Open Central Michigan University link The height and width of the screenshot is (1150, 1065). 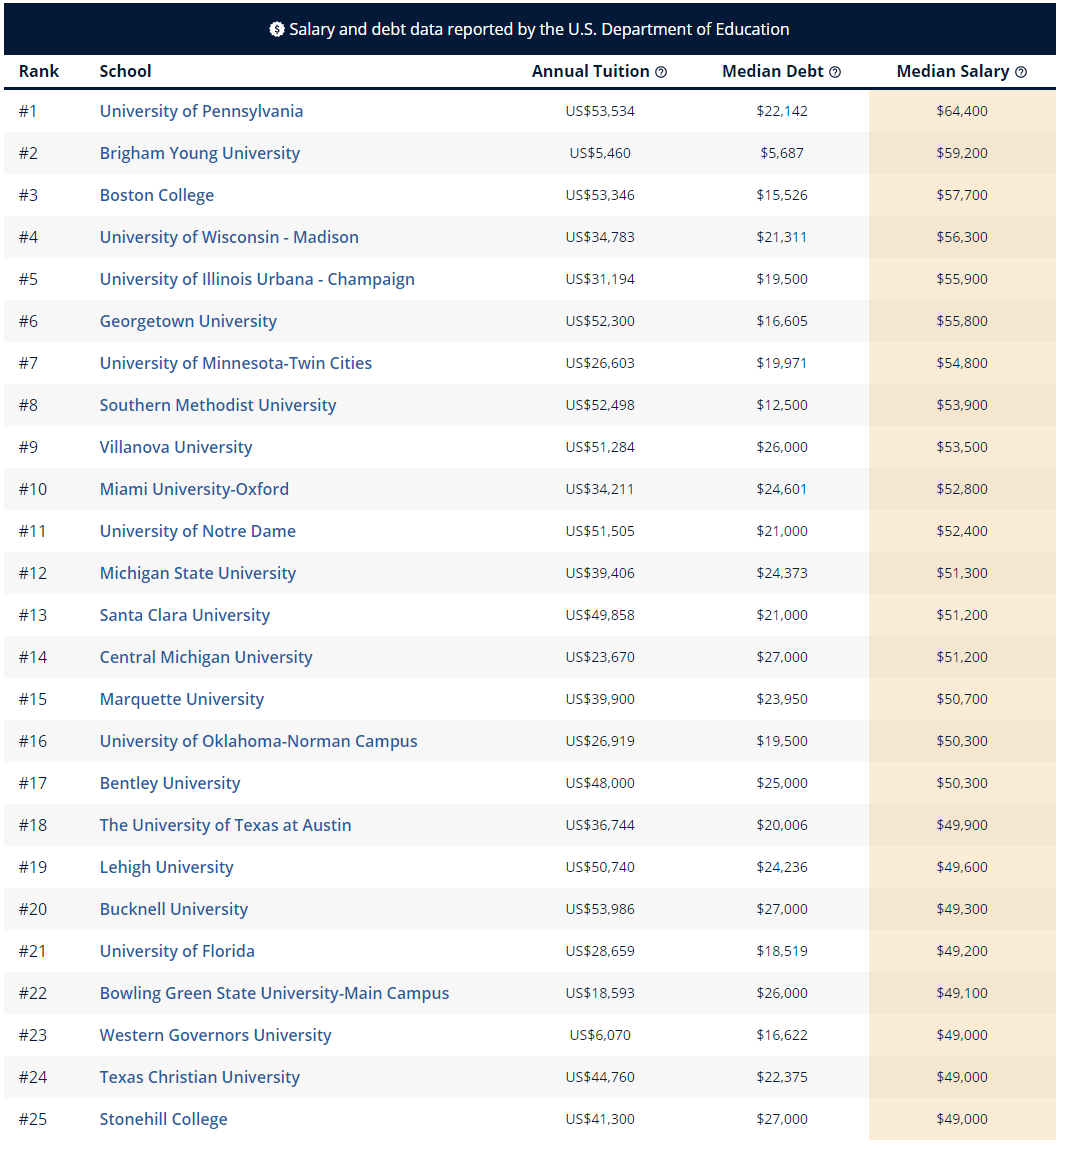(206, 657)
